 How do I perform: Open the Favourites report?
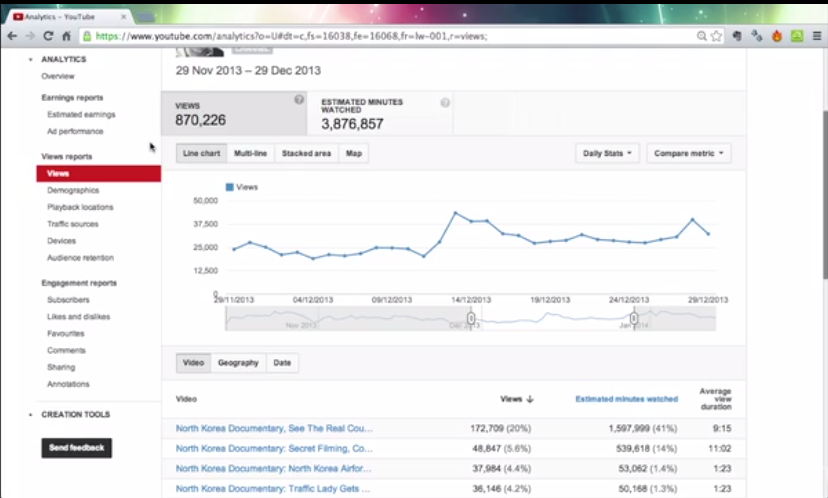[65, 333]
